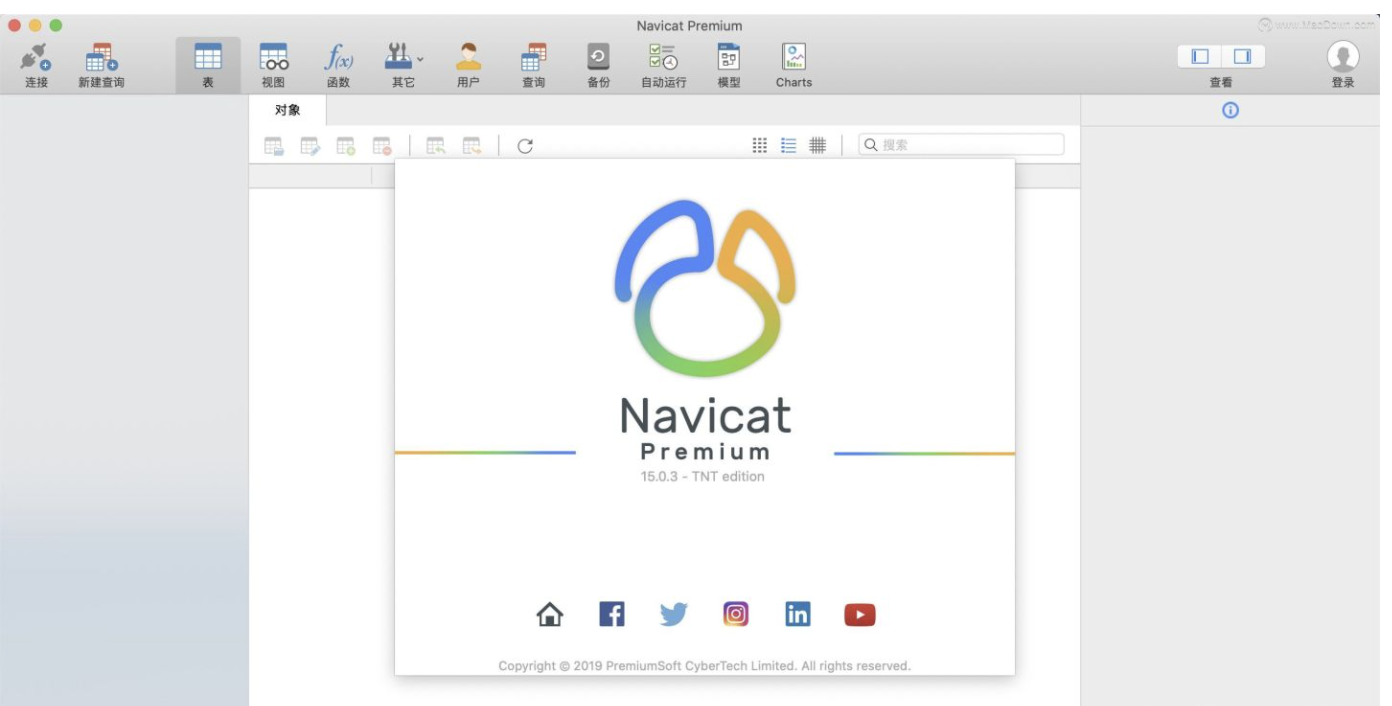Click the import wizard icon

[x=436, y=146]
